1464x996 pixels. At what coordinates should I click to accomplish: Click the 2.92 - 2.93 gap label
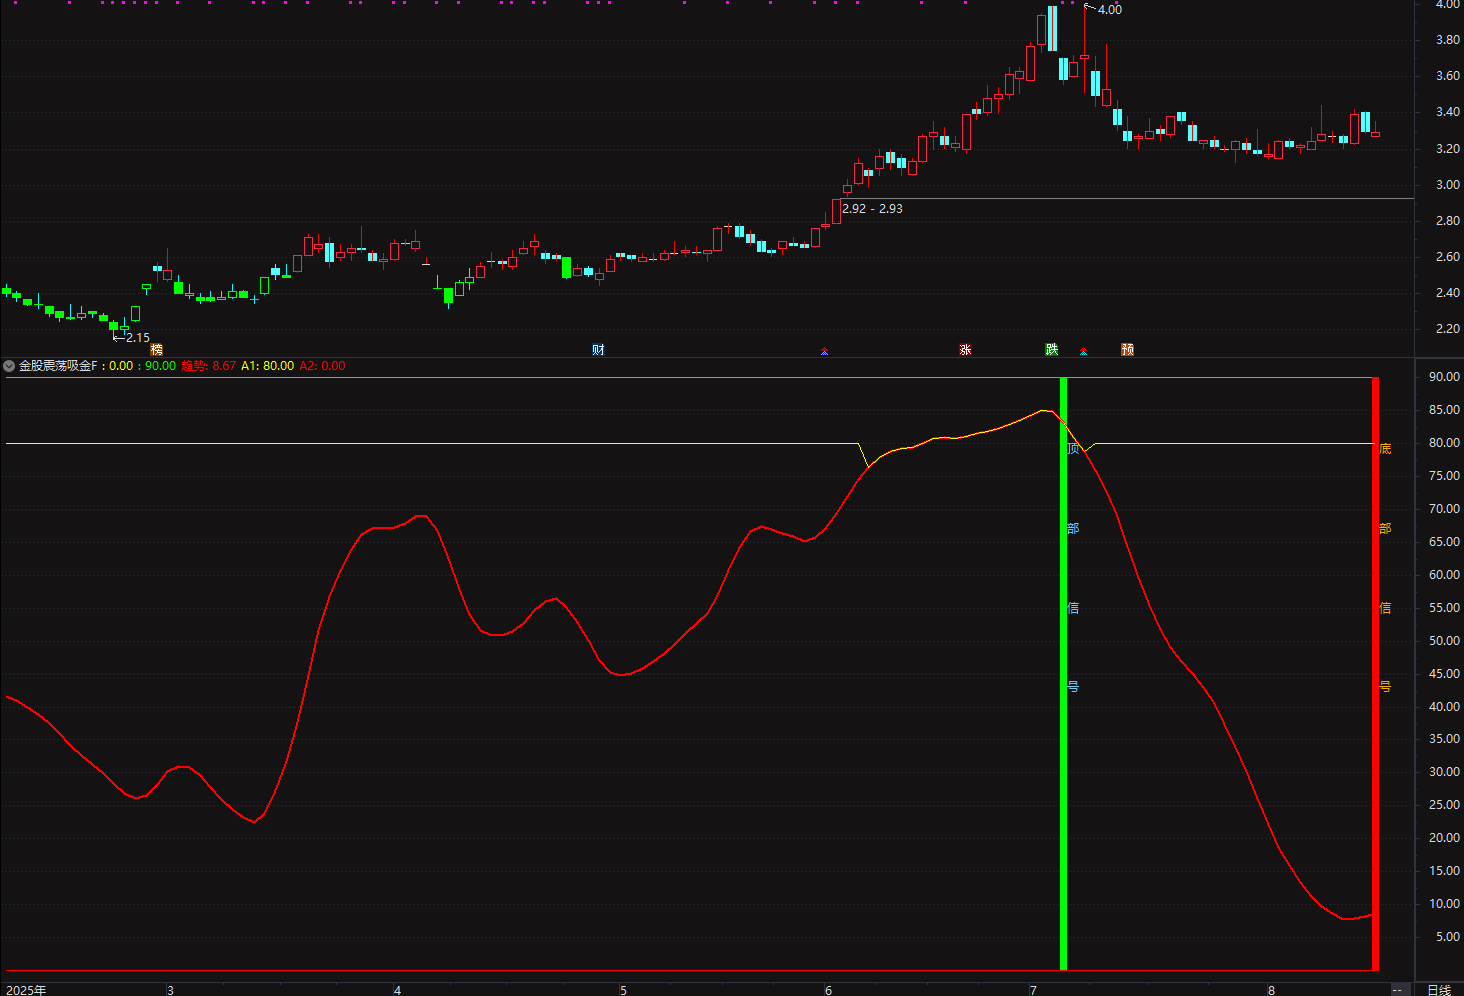click(x=872, y=209)
